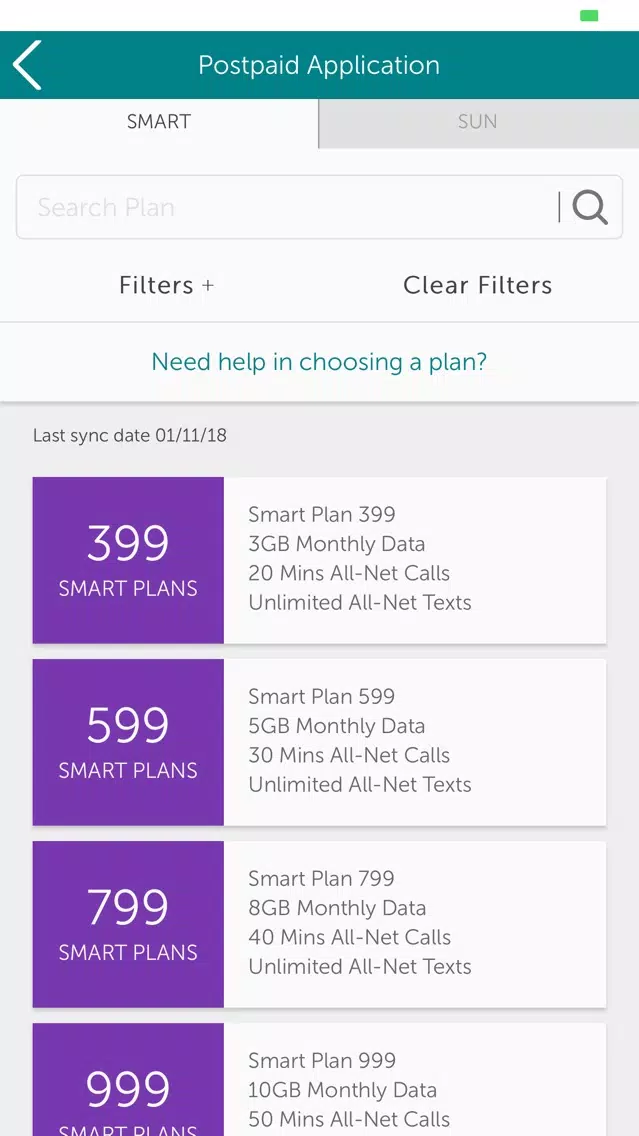Click Clear Filters
Image resolution: width=639 pixels, height=1136 pixels.
coord(477,285)
